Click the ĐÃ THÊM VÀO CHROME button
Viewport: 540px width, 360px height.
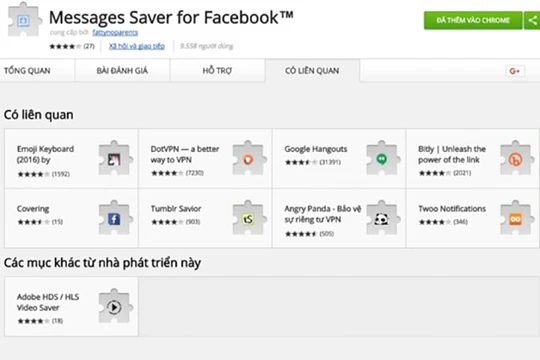tap(473, 21)
